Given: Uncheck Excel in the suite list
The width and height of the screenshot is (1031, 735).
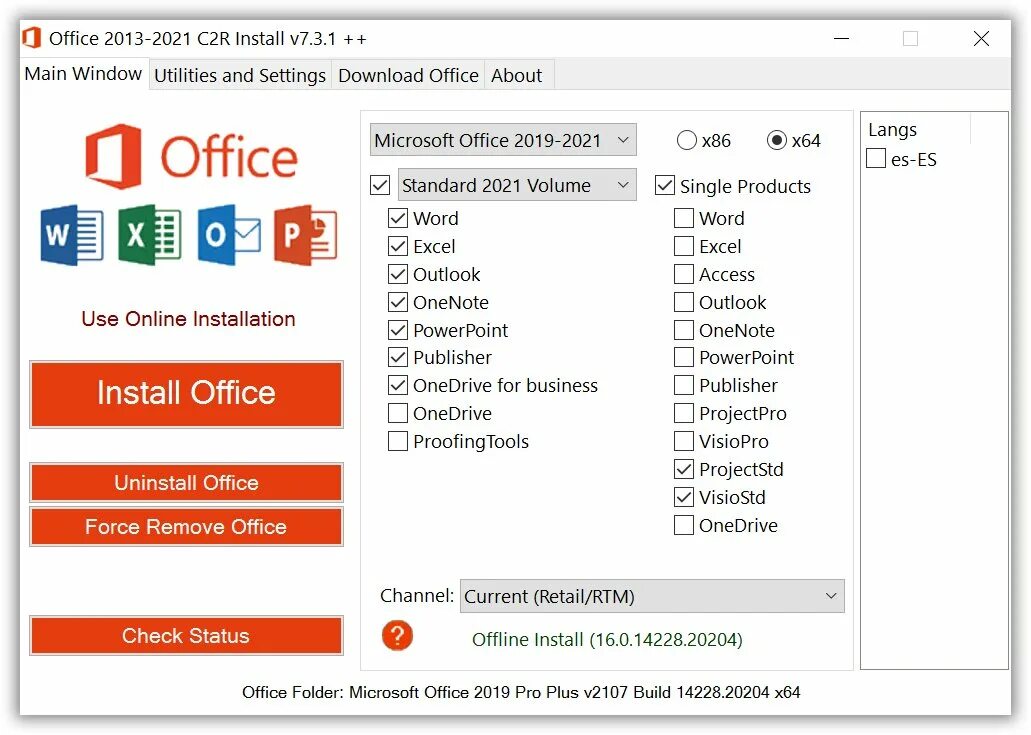Looking at the screenshot, I should (x=398, y=247).
